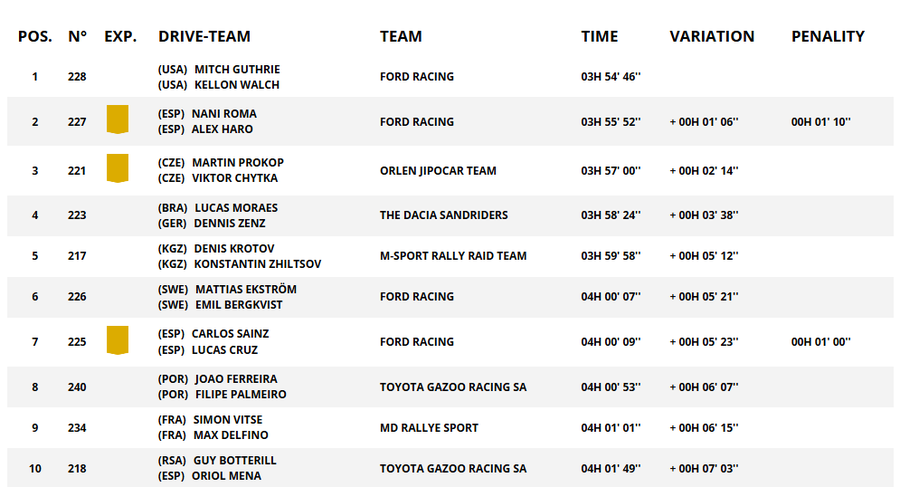Click the winning time 03H 54' 46''

point(610,77)
